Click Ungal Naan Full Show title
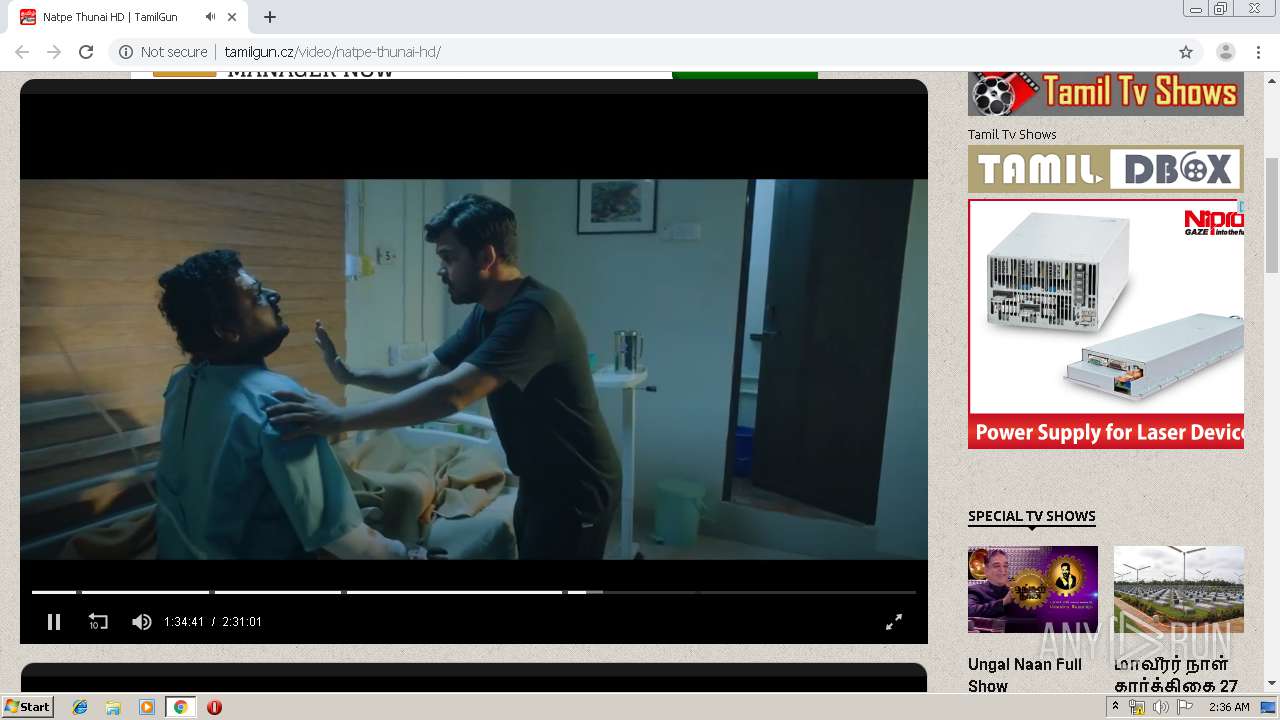This screenshot has height=720, width=1280. pyautogui.click(x=1025, y=675)
